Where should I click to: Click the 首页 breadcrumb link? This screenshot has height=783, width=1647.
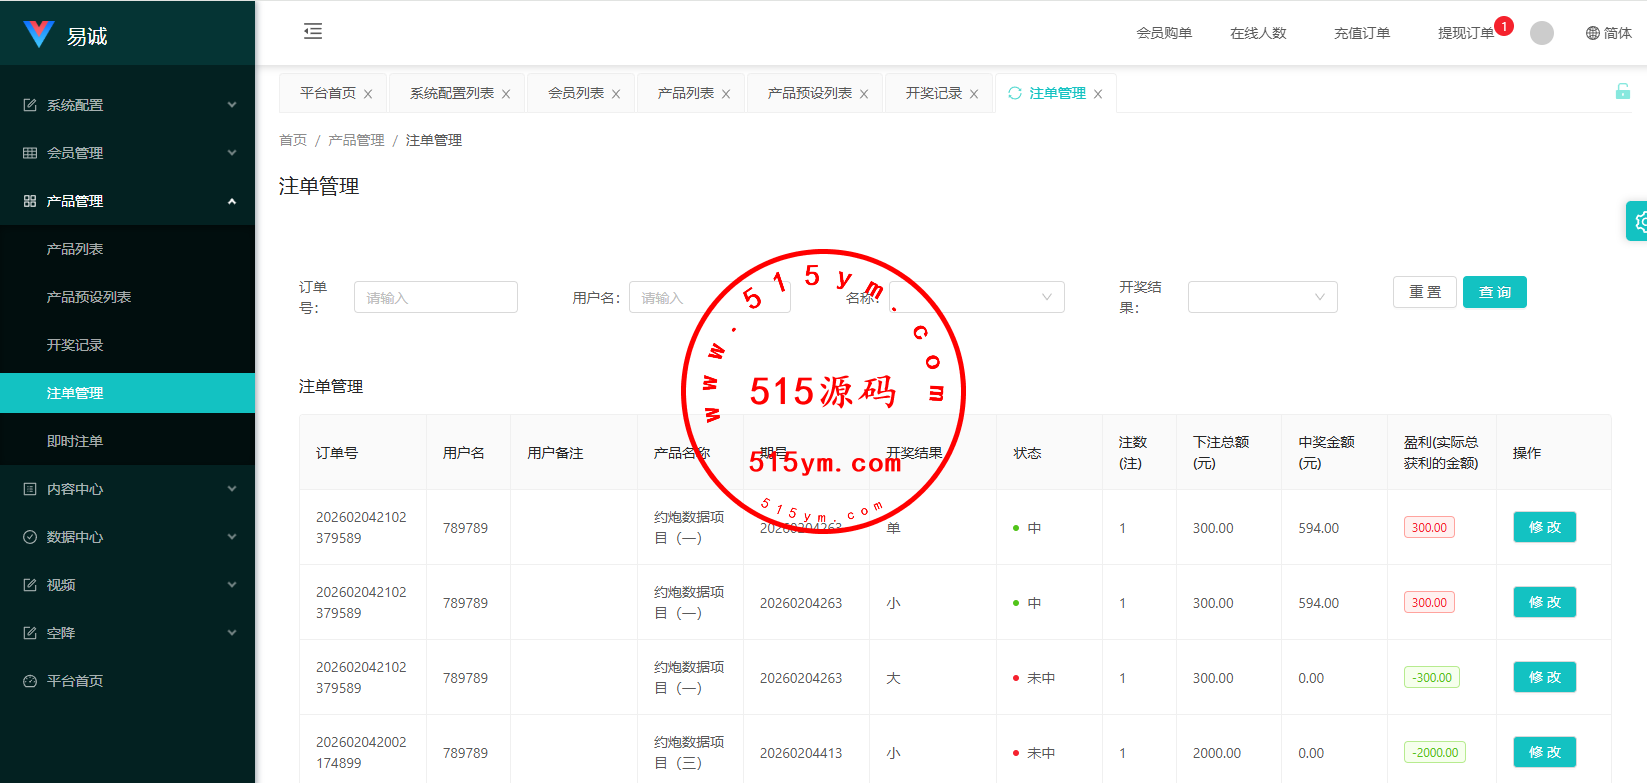(x=293, y=140)
